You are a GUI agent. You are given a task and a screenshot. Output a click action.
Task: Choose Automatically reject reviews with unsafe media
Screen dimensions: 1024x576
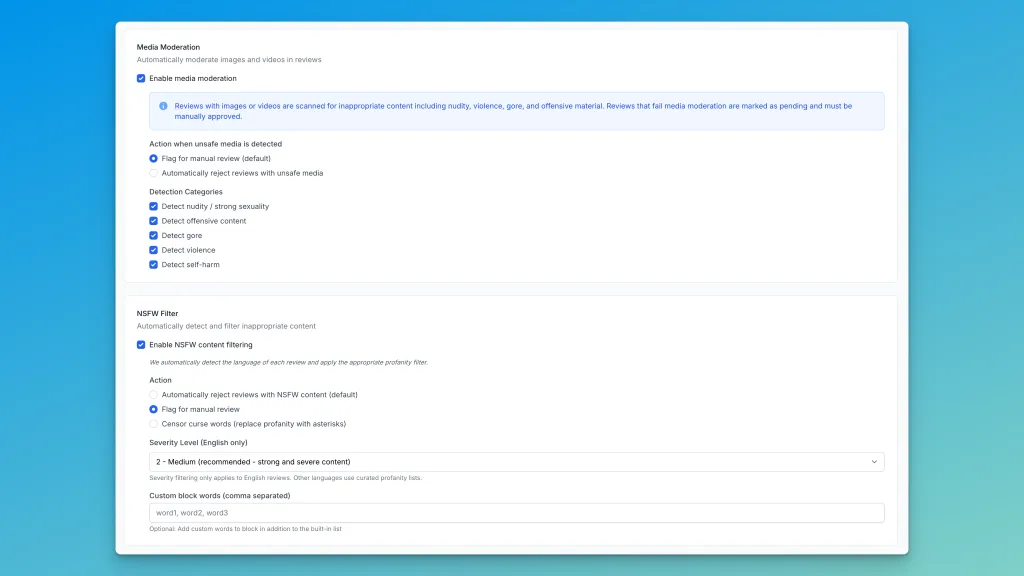point(153,173)
